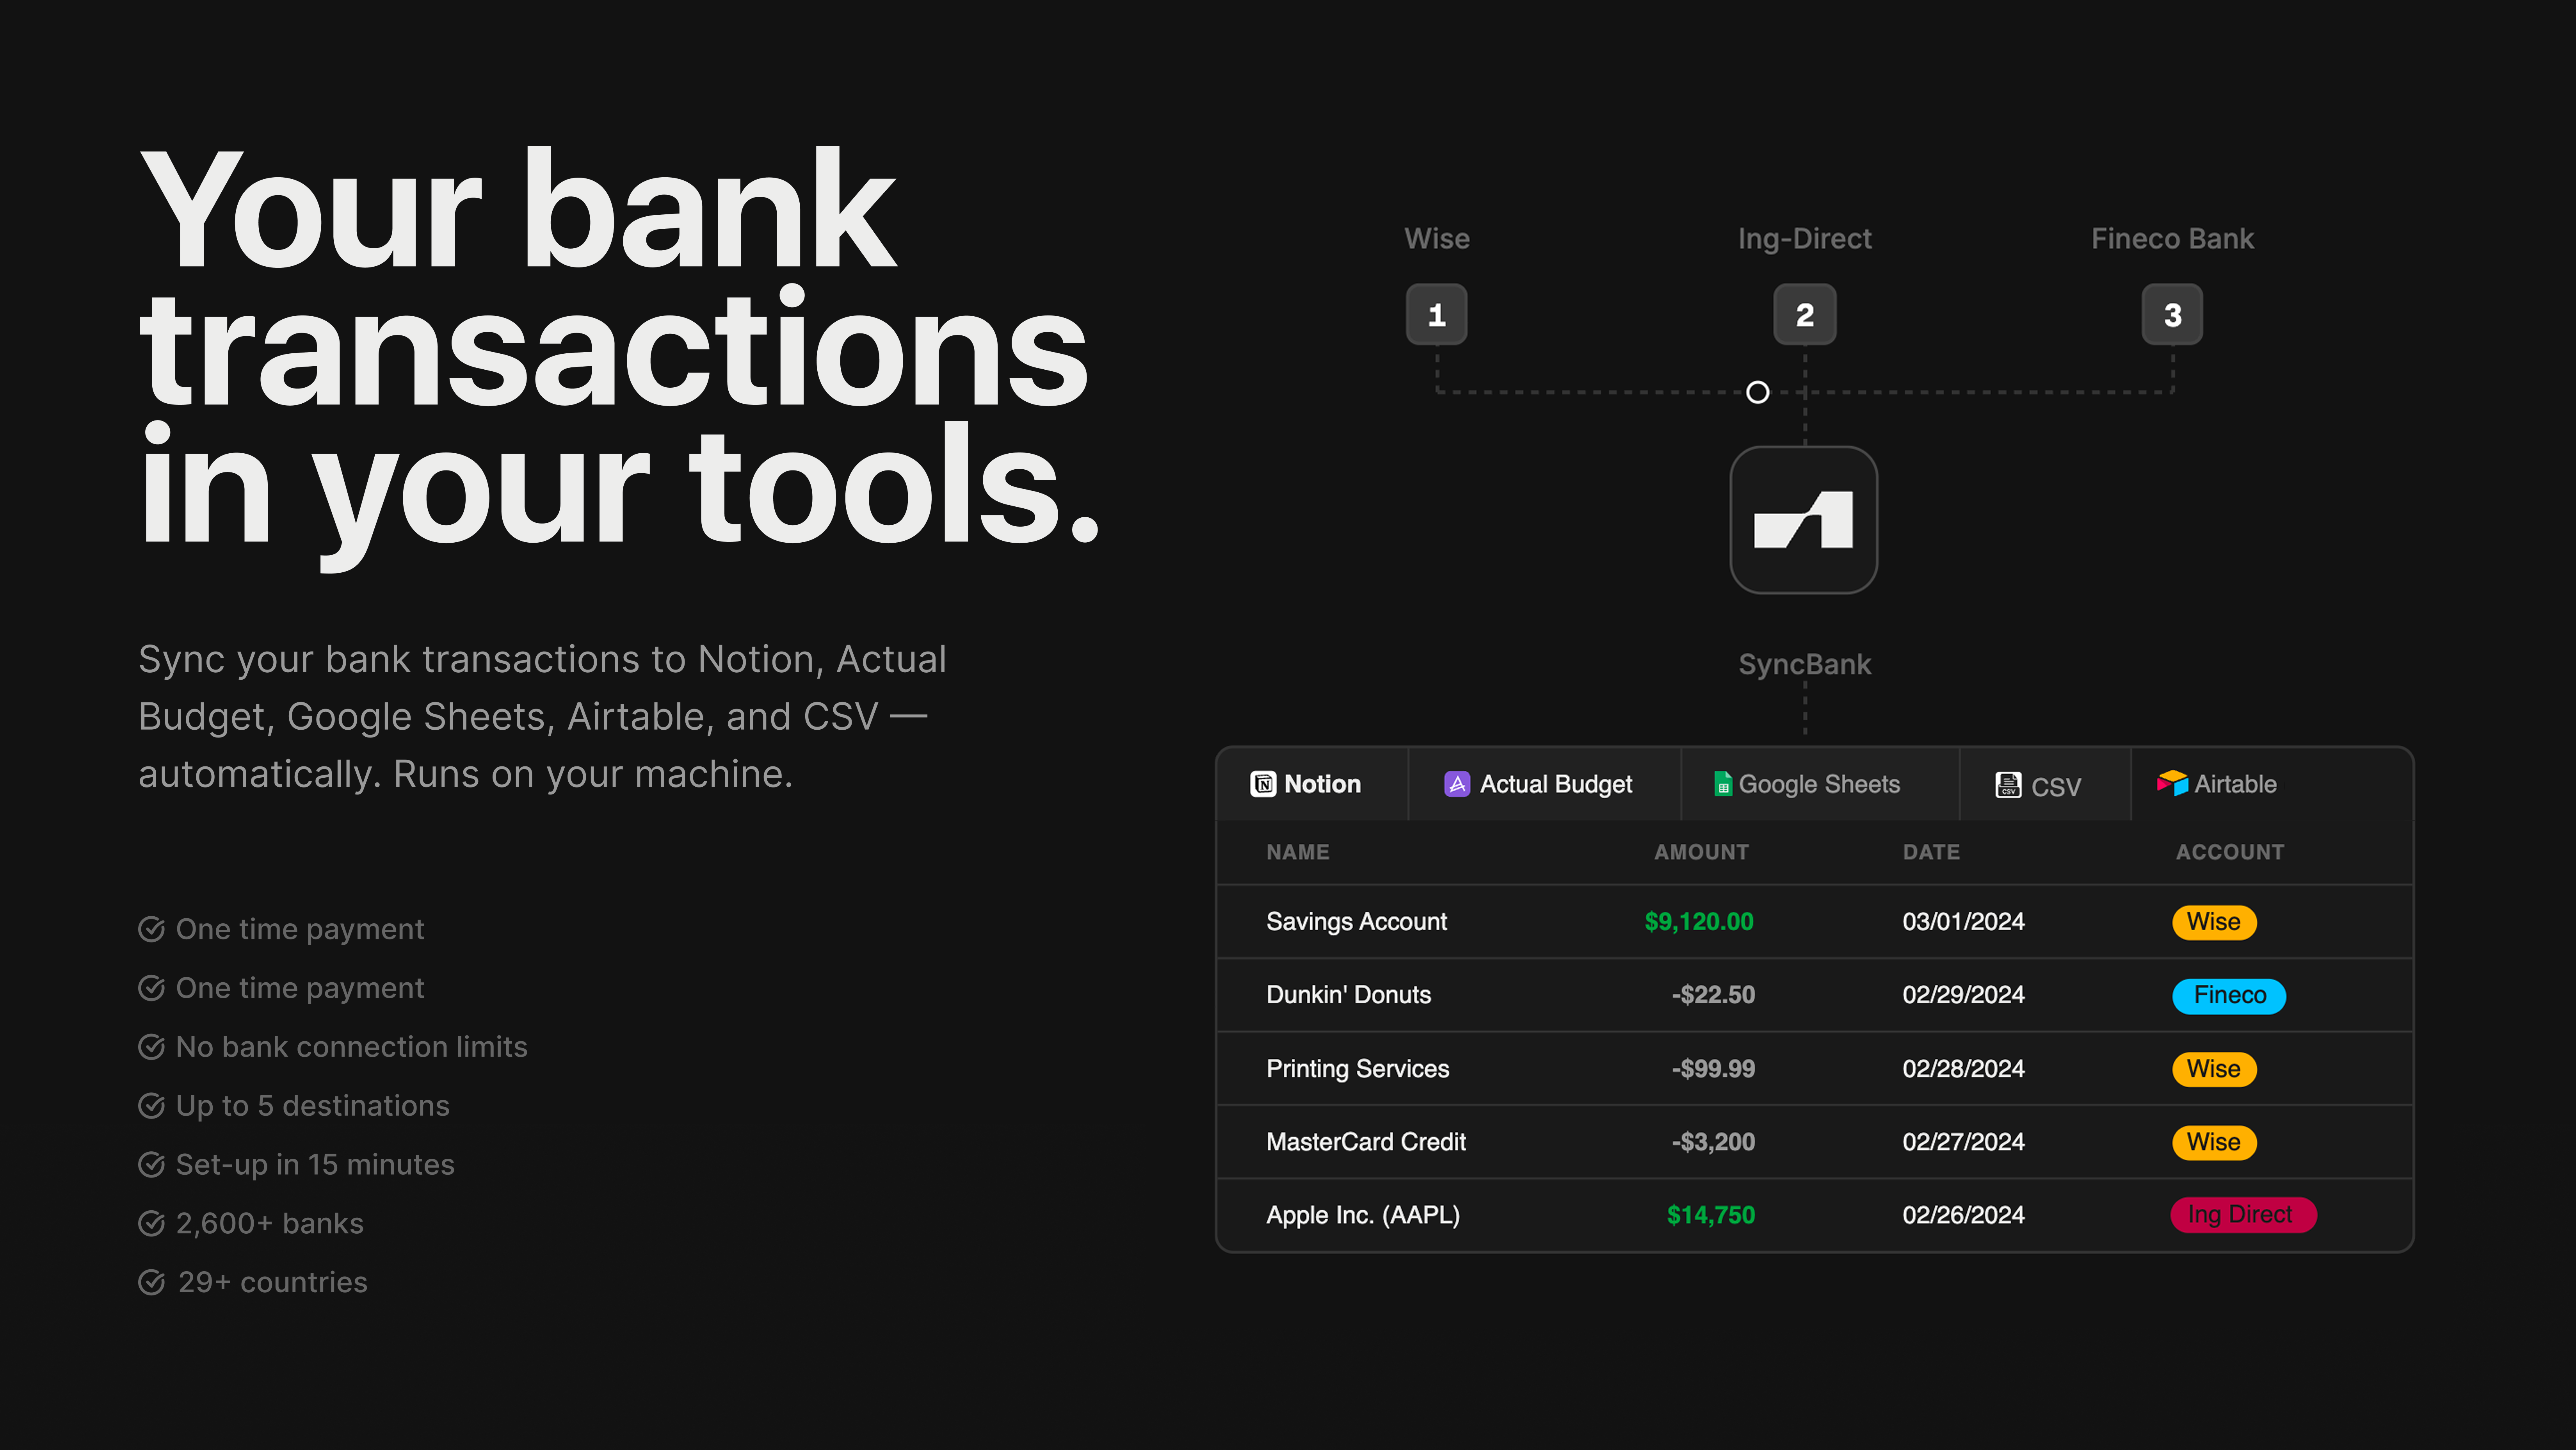
Task: Click the 2,600+ banks text
Action: click(x=270, y=1224)
